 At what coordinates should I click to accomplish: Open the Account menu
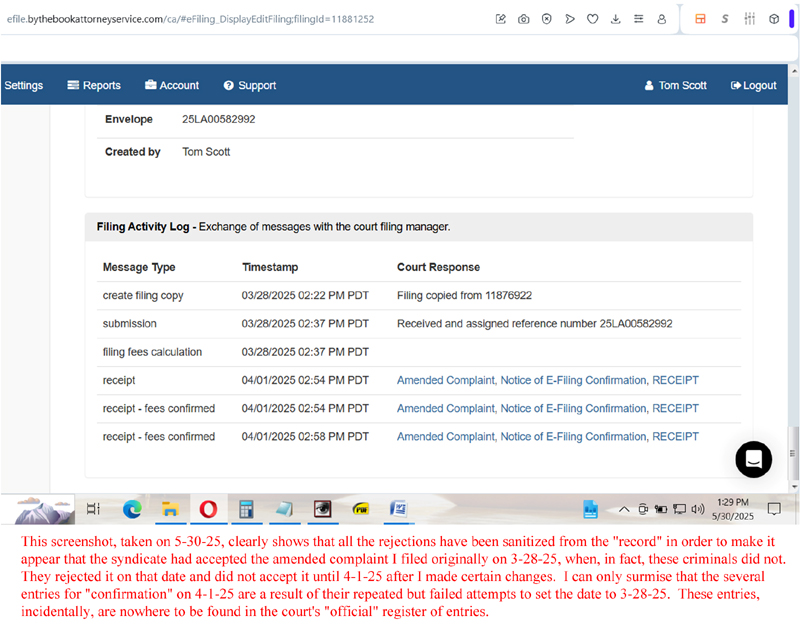click(171, 85)
